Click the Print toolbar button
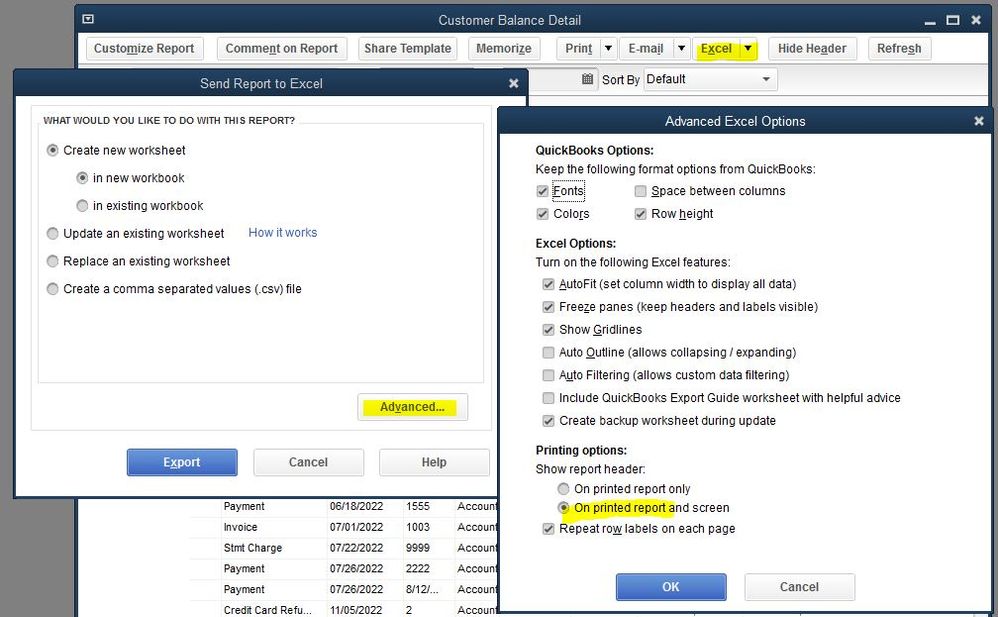 (x=579, y=48)
